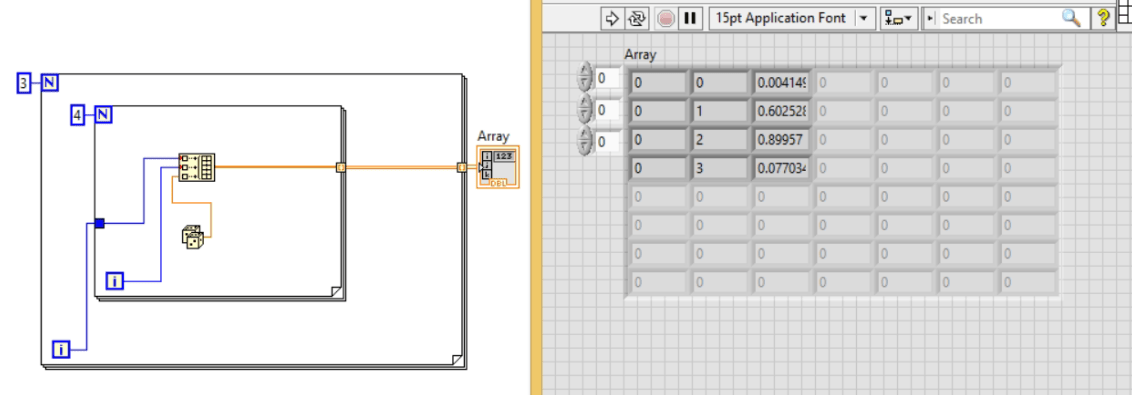
Task: Click the array cell showing 3
Action: [x=720, y=169]
